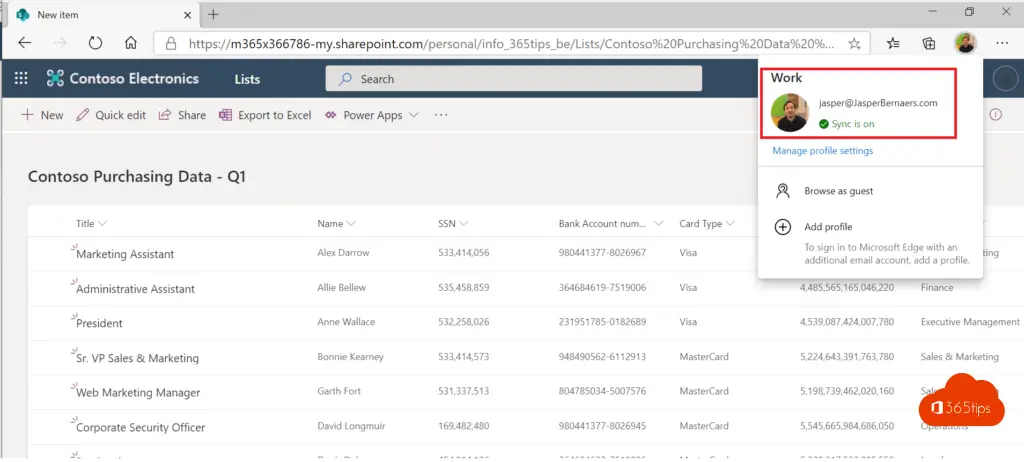
Task: Click the Lists header link
Action: pyautogui.click(x=247, y=79)
